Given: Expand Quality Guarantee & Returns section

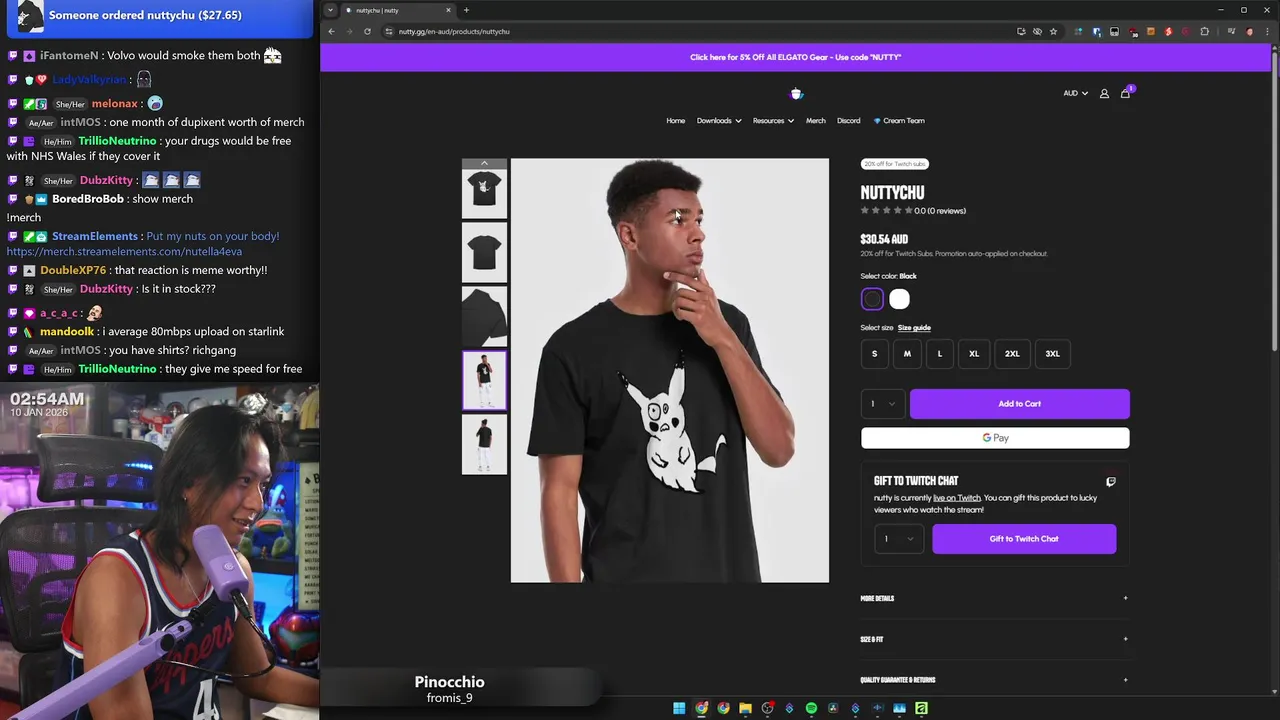Looking at the screenshot, I should pyautogui.click(x=994, y=680).
